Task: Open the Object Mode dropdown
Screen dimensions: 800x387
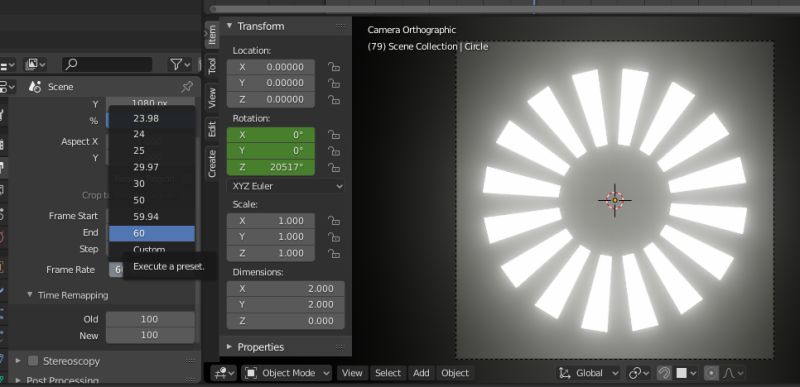Action: coord(286,373)
